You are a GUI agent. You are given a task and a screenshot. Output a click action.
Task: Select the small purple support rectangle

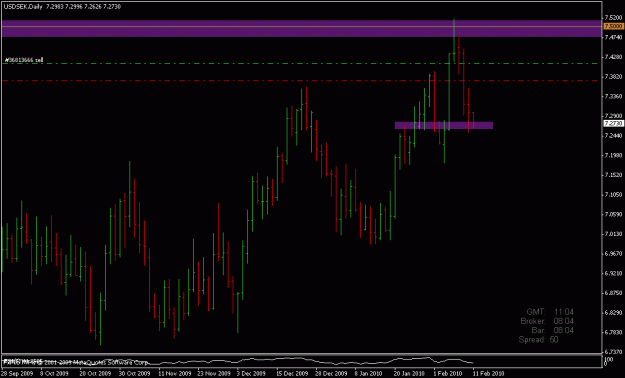(444, 126)
